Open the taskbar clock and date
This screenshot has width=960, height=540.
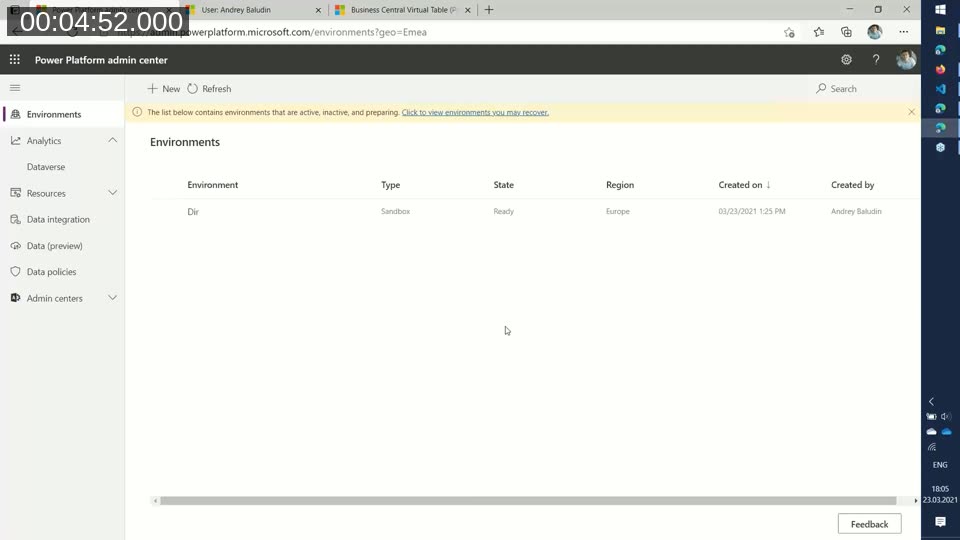(x=940, y=494)
